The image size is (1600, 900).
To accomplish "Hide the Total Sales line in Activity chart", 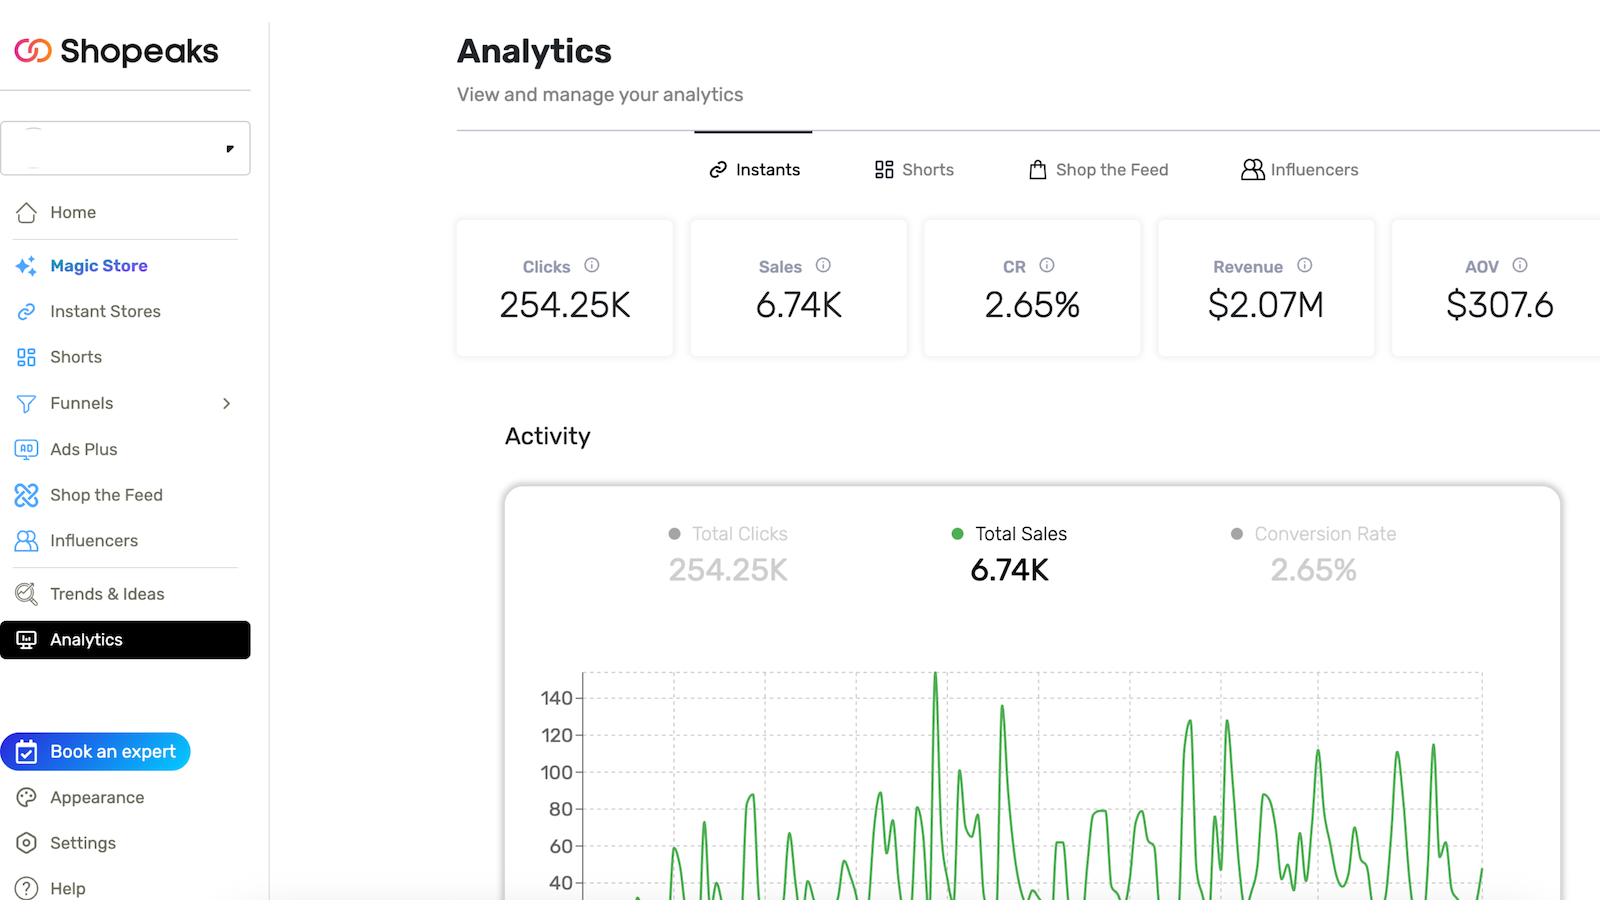I will coord(1009,533).
